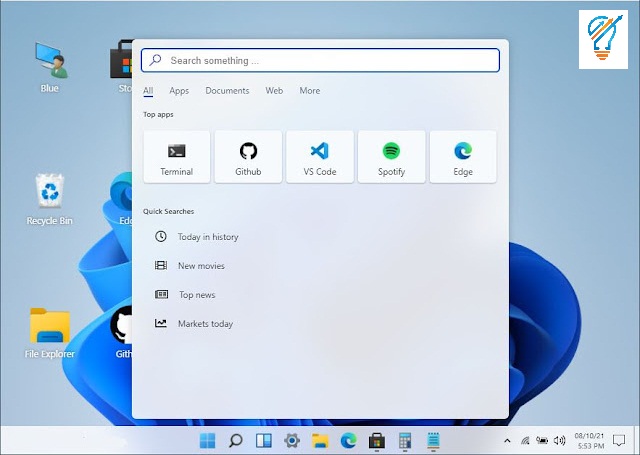Switch to the Web tab

pos(274,91)
